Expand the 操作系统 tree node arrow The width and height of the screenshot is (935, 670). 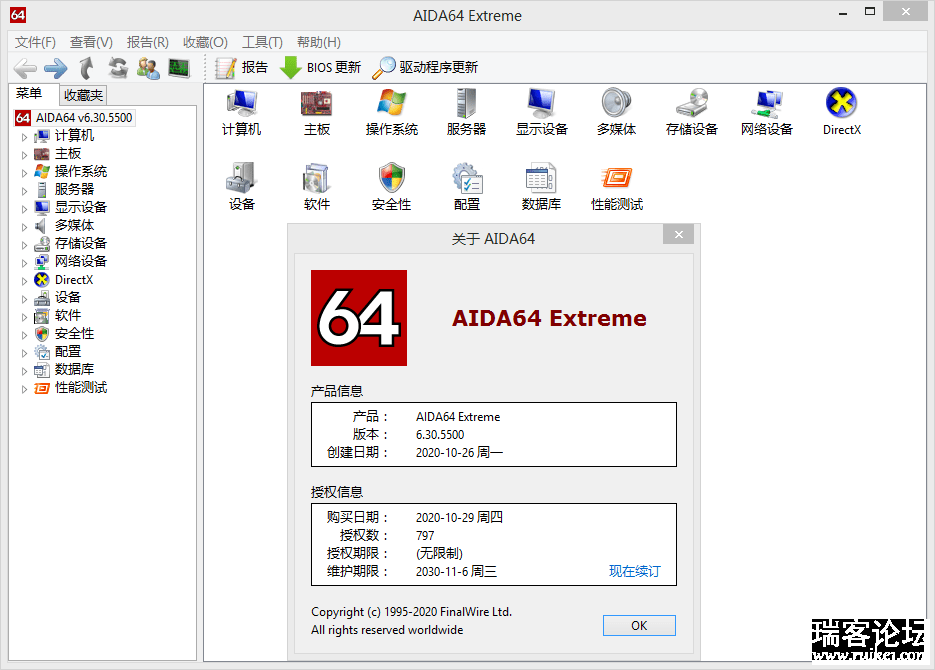[24, 173]
